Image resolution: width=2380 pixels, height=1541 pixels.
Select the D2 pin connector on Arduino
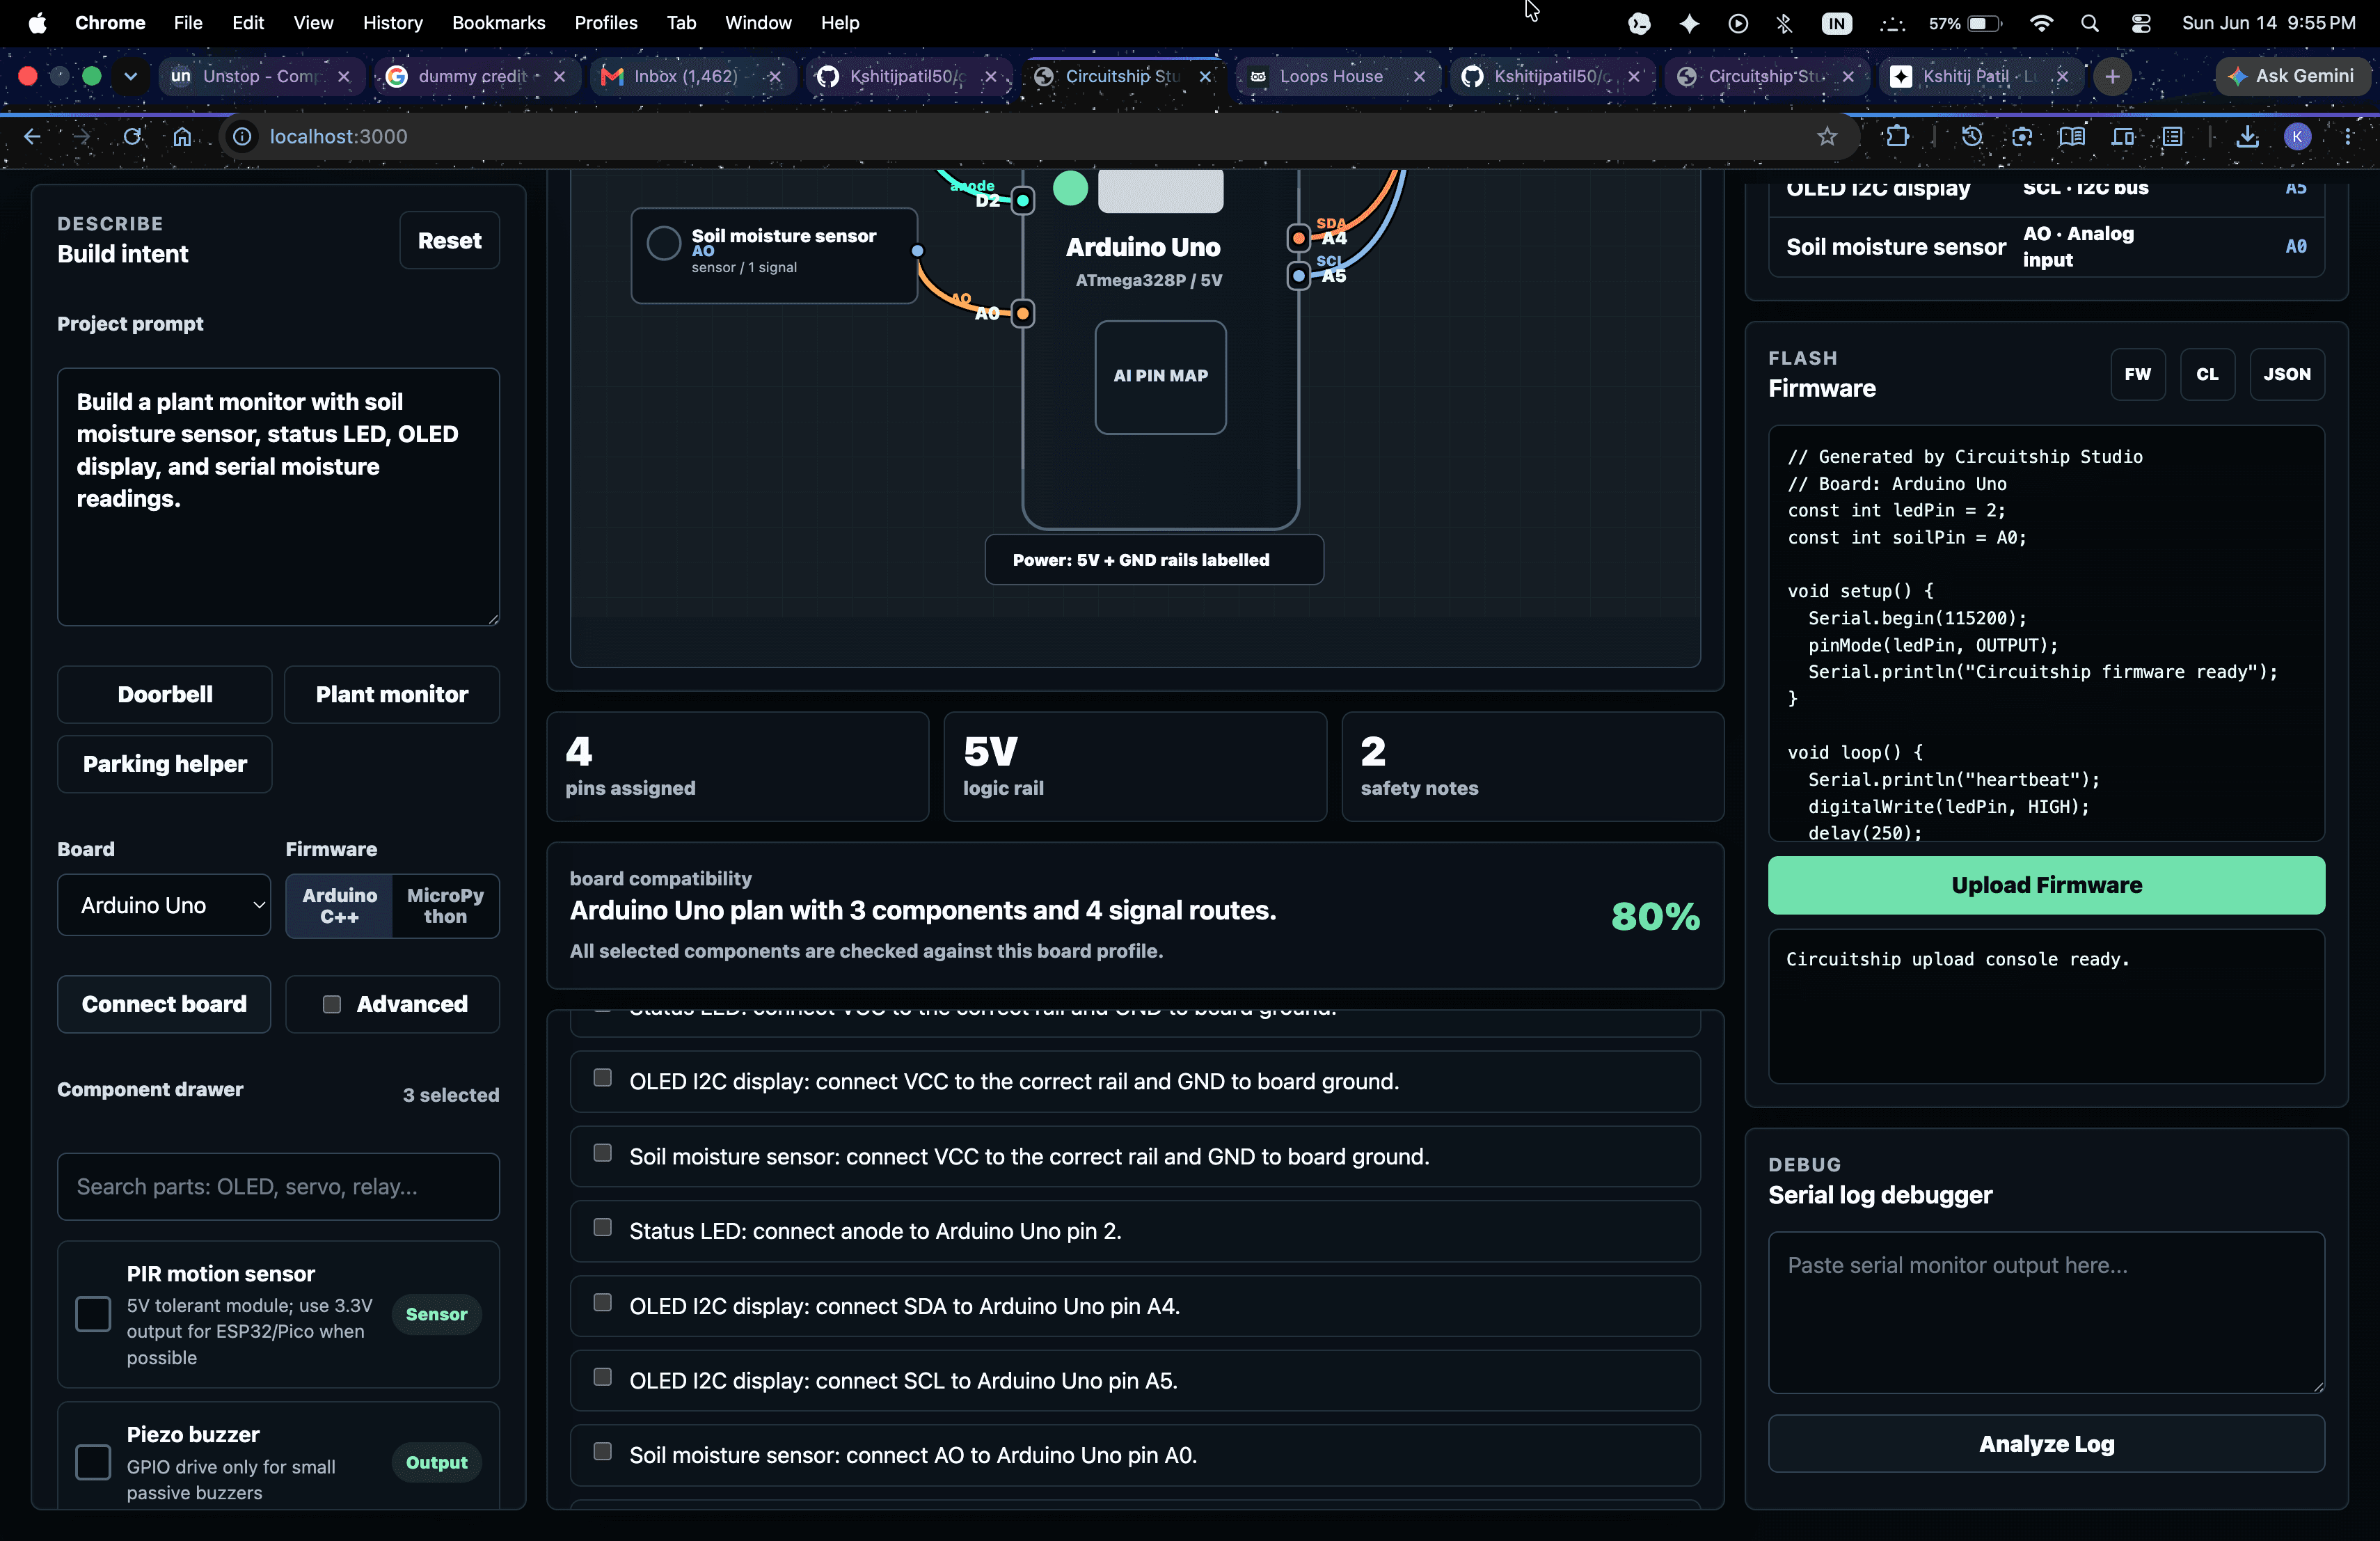pyautogui.click(x=1022, y=200)
